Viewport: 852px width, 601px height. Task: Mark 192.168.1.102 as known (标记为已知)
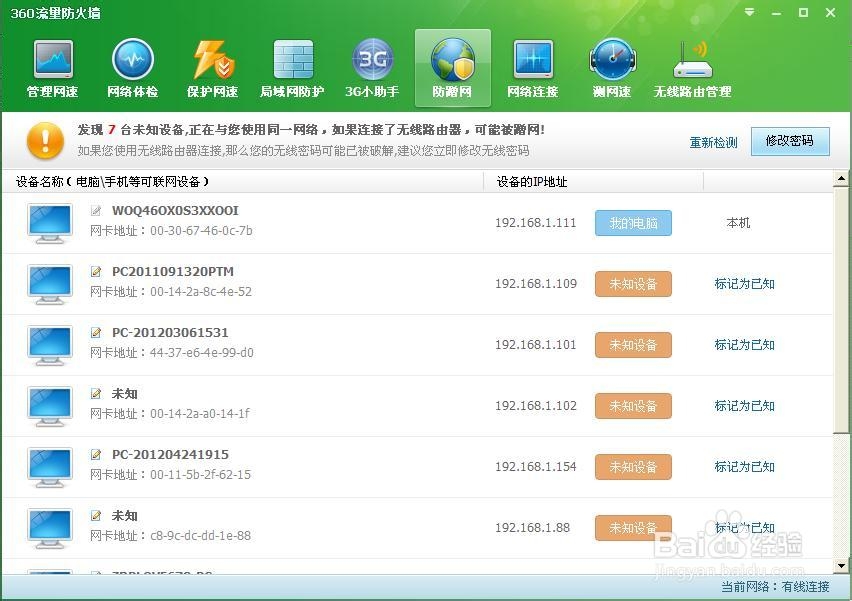pyautogui.click(x=744, y=406)
